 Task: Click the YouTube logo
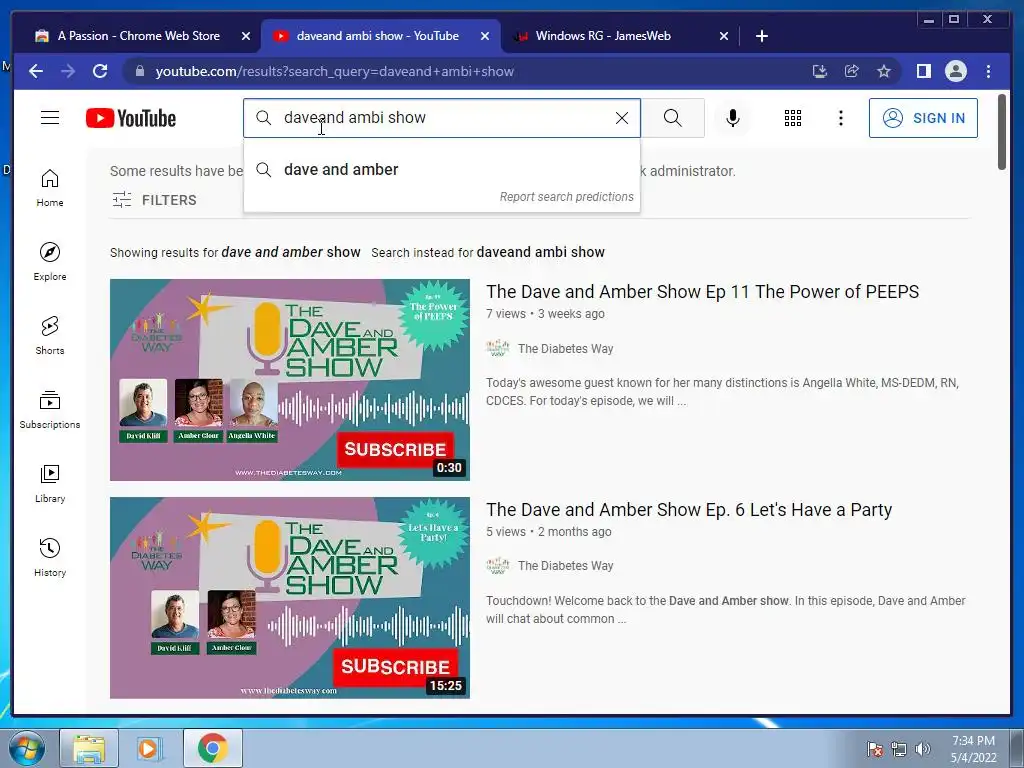click(x=131, y=118)
